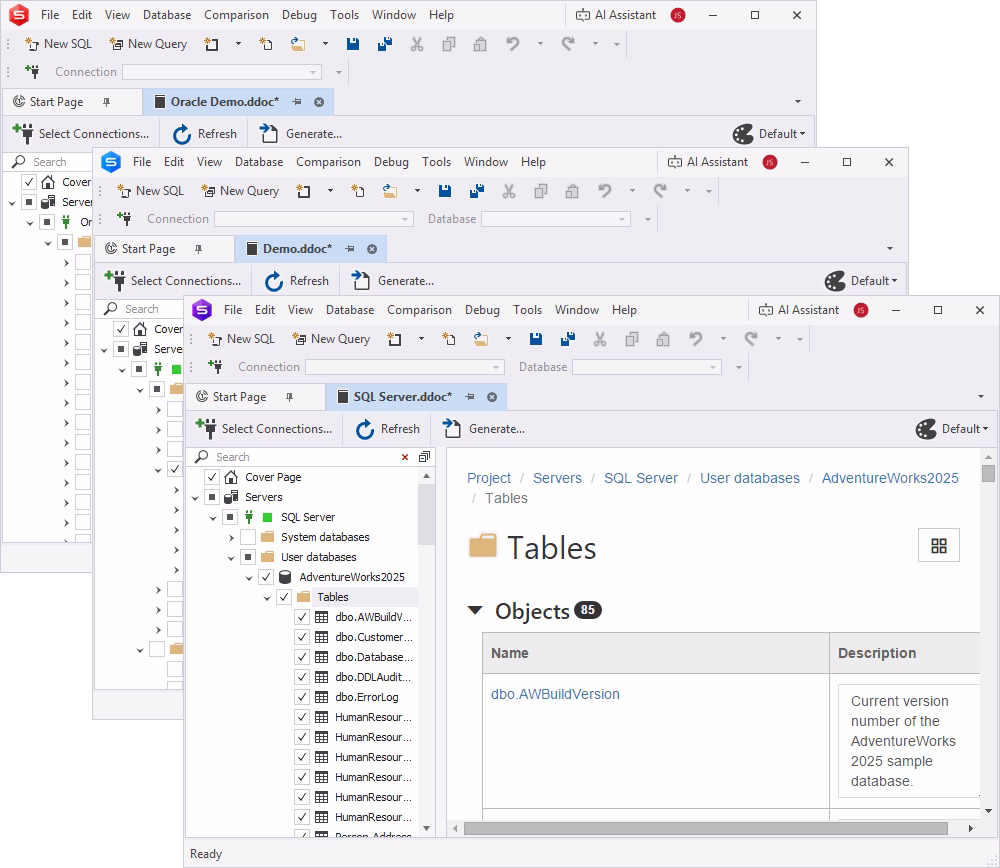This screenshot has width=1000, height=868.
Task: Open the Database menu in Oracle Demo window
Action: tap(167, 15)
